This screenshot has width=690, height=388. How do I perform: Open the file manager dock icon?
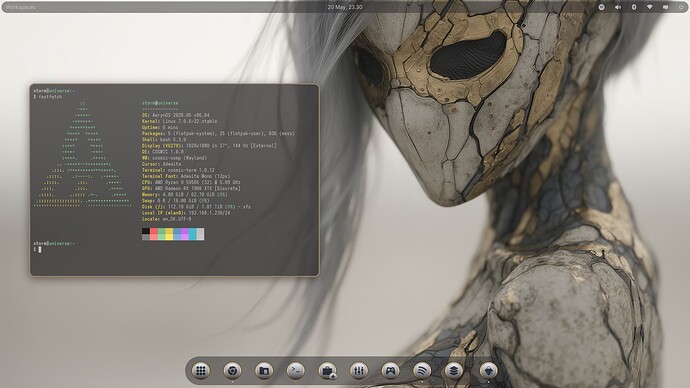pyautogui.click(x=264, y=371)
